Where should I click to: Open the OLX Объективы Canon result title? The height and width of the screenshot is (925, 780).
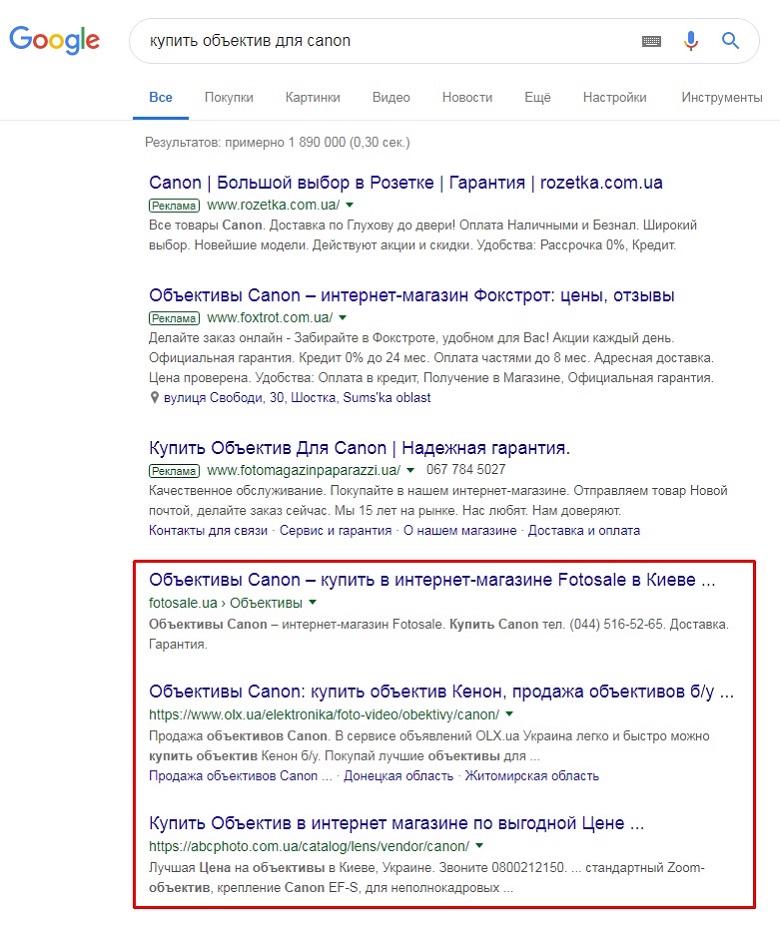pyautogui.click(x=441, y=691)
